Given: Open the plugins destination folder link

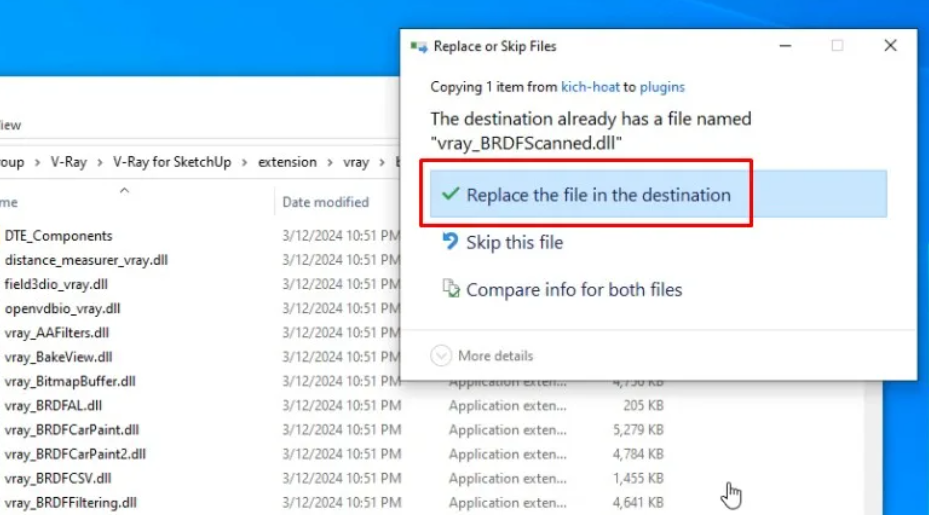Looking at the screenshot, I should point(662,87).
